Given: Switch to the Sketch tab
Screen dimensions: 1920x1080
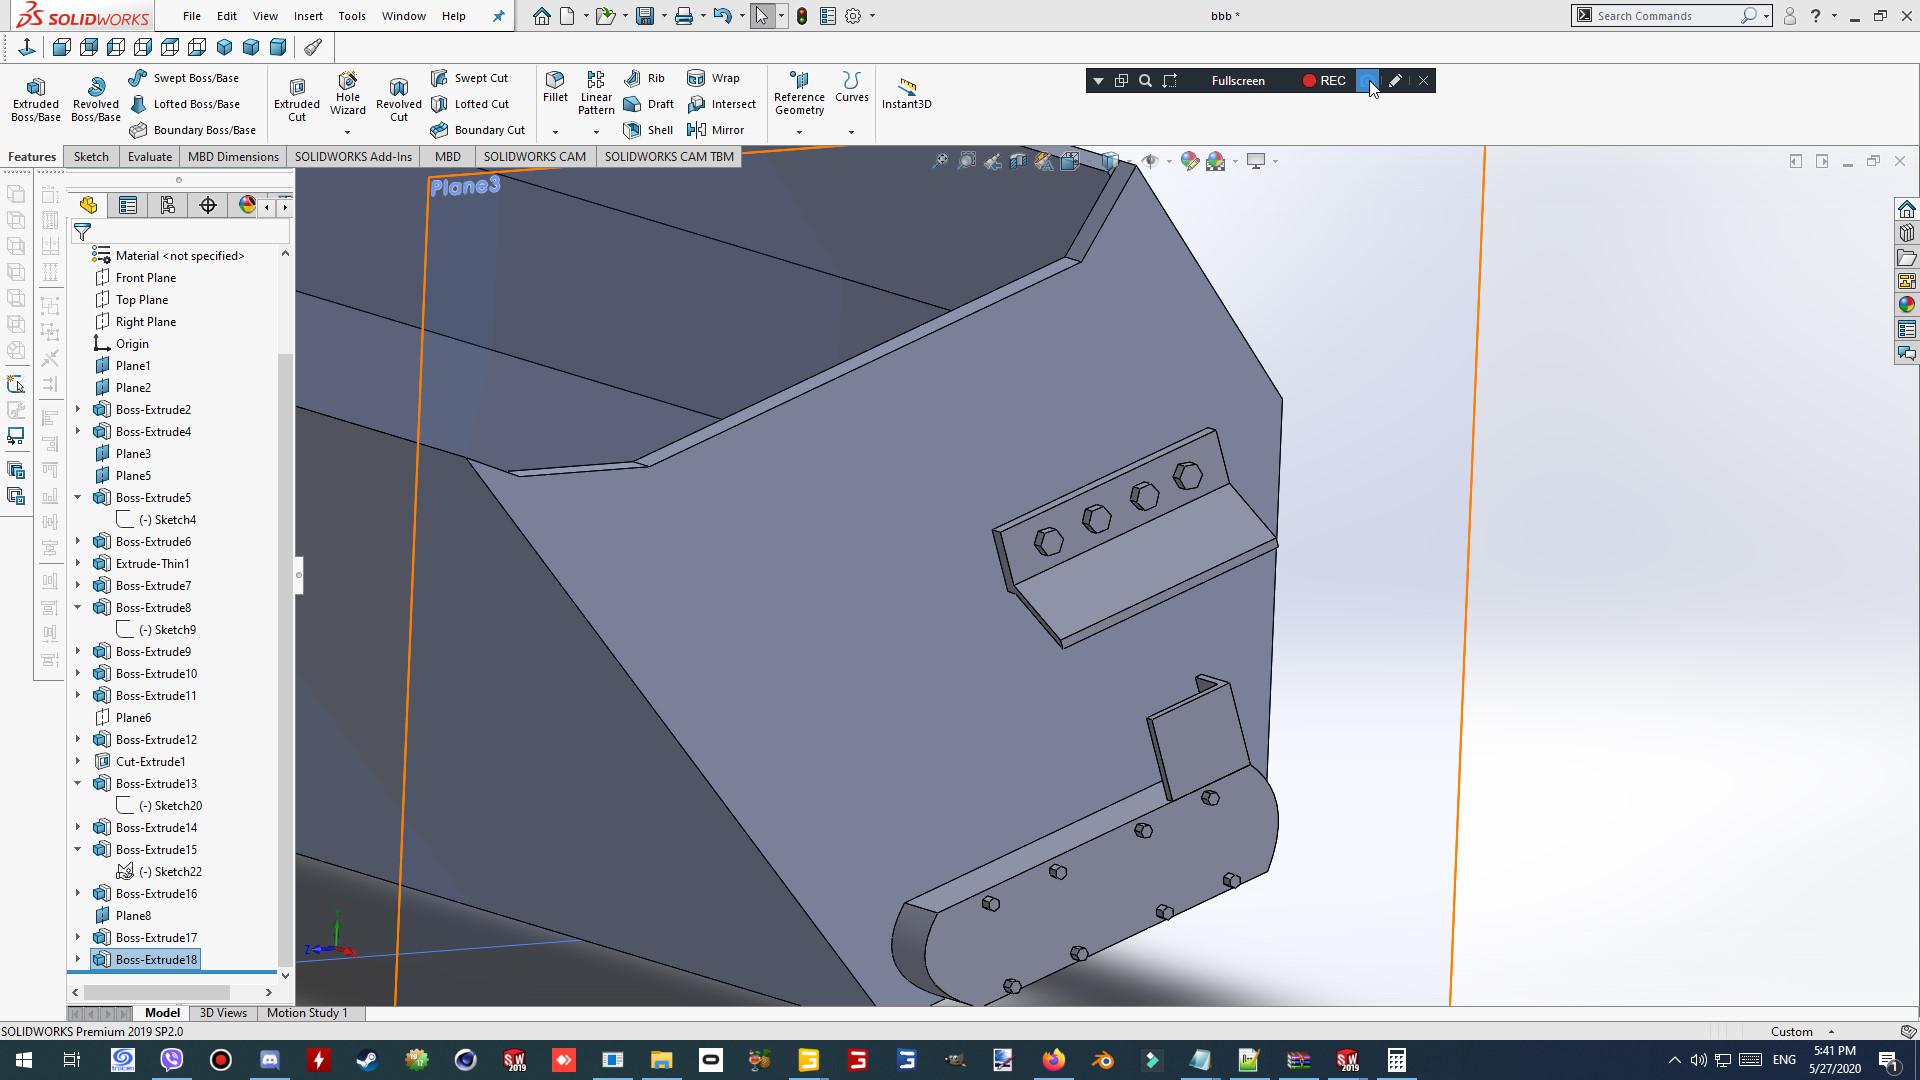Looking at the screenshot, I should coord(91,156).
